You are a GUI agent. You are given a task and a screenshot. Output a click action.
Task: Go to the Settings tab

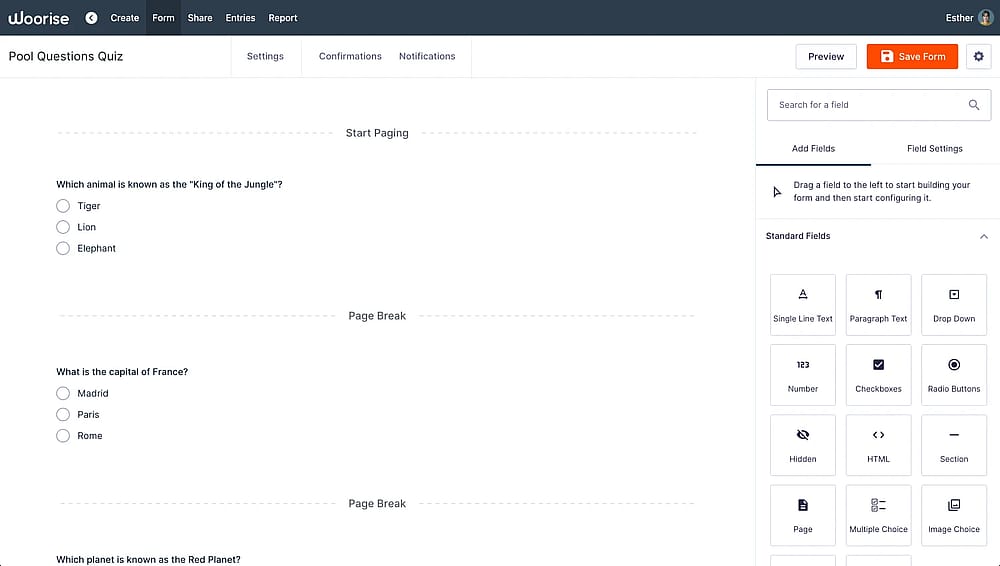coord(265,56)
